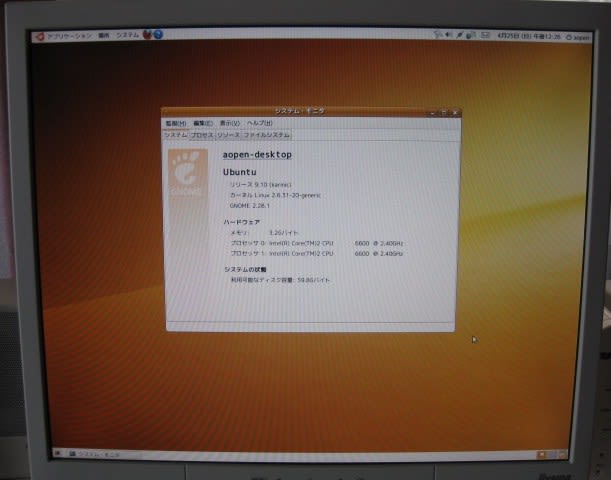Open the 監視 (Monitor) menu
Viewport: 611px width, 480px height.
pos(175,123)
